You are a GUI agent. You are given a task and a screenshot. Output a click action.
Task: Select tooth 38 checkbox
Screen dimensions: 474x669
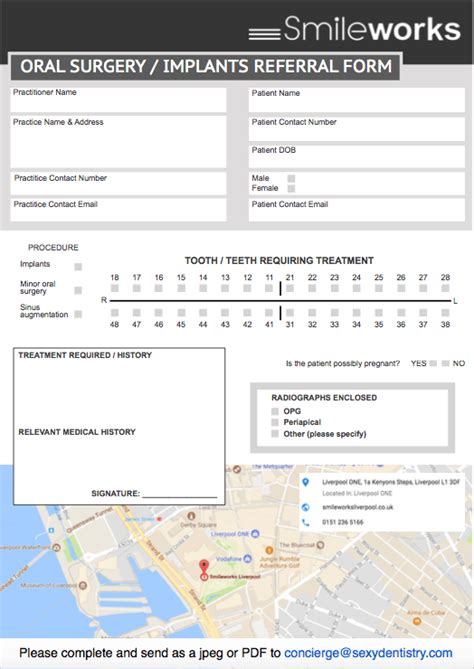445,313
